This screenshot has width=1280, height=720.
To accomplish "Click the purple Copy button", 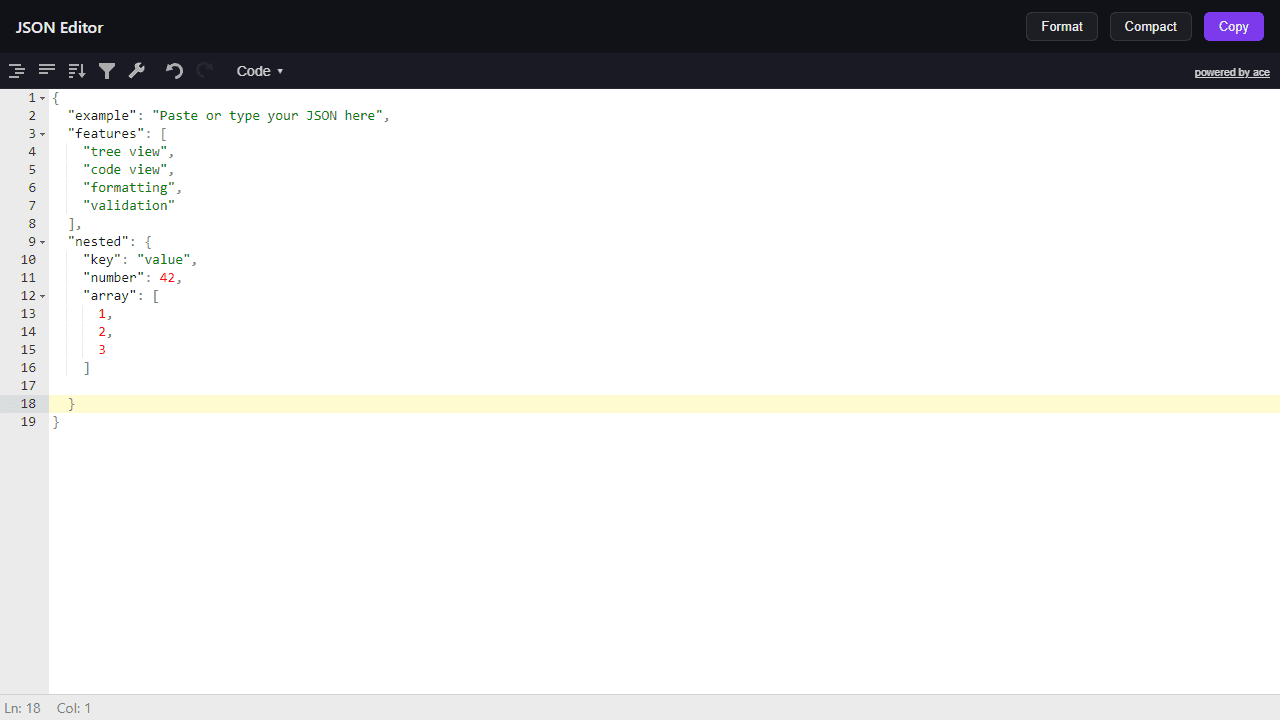I will point(1234,27).
